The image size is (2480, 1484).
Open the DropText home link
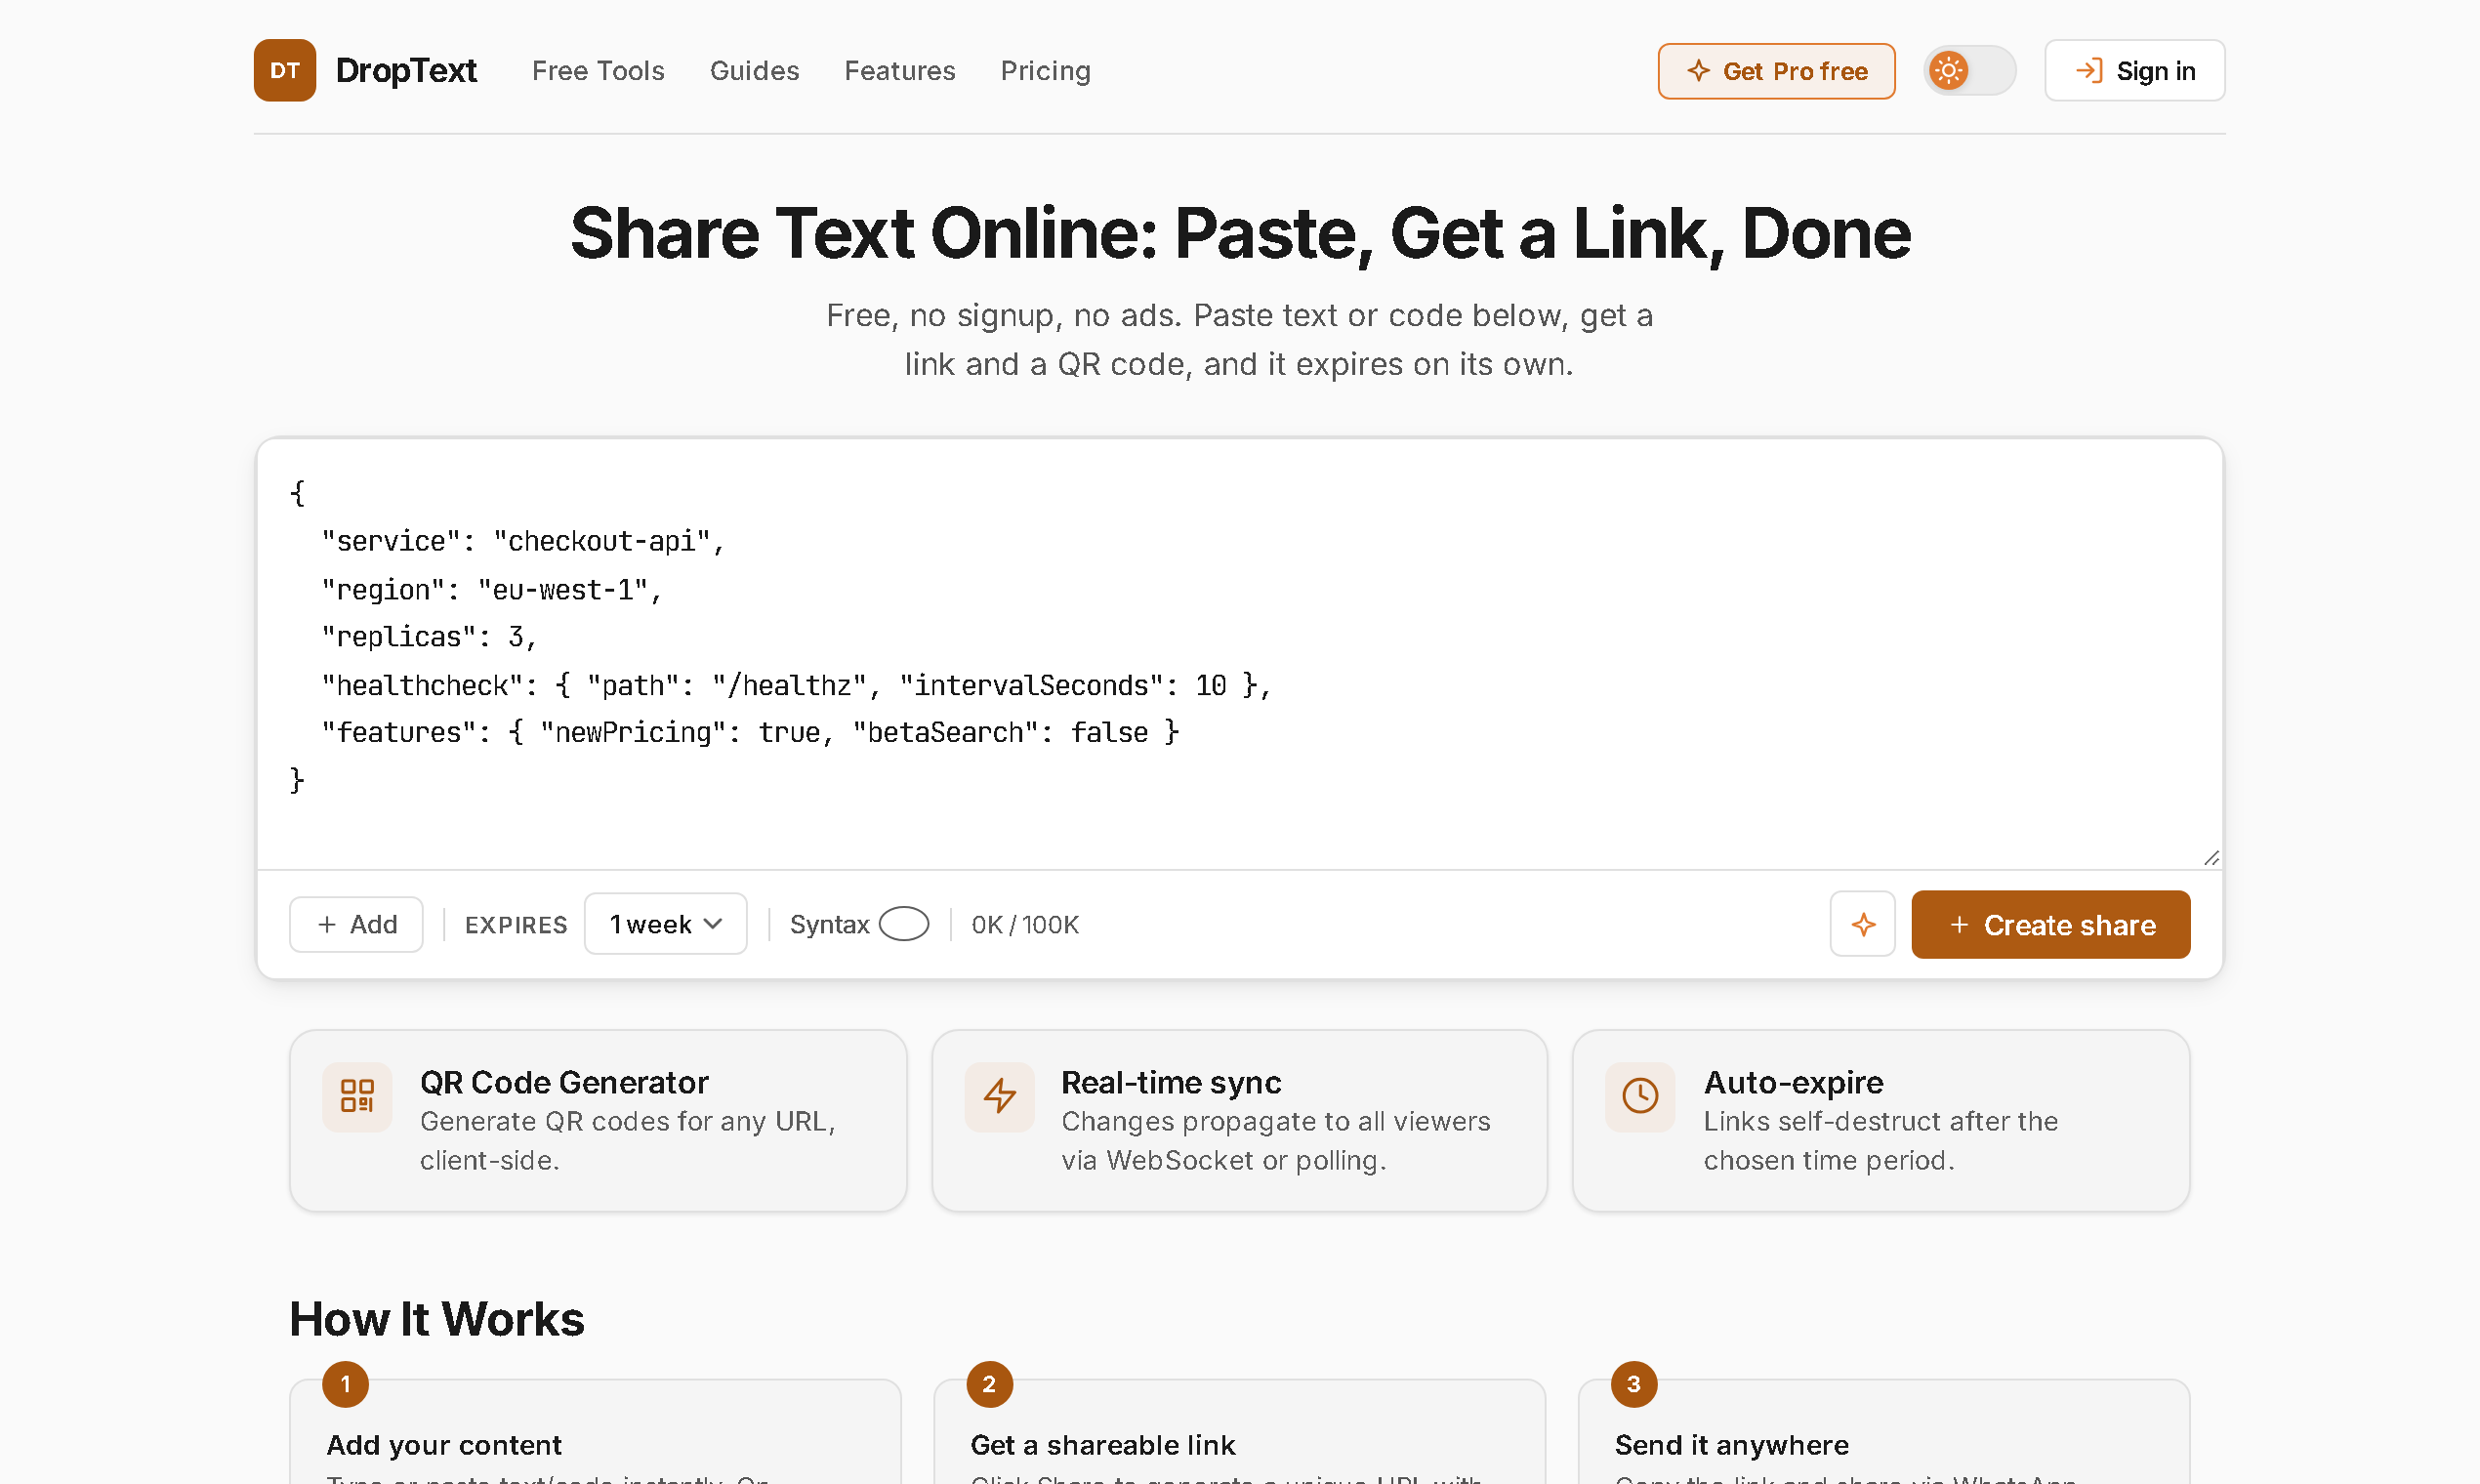pos(406,70)
